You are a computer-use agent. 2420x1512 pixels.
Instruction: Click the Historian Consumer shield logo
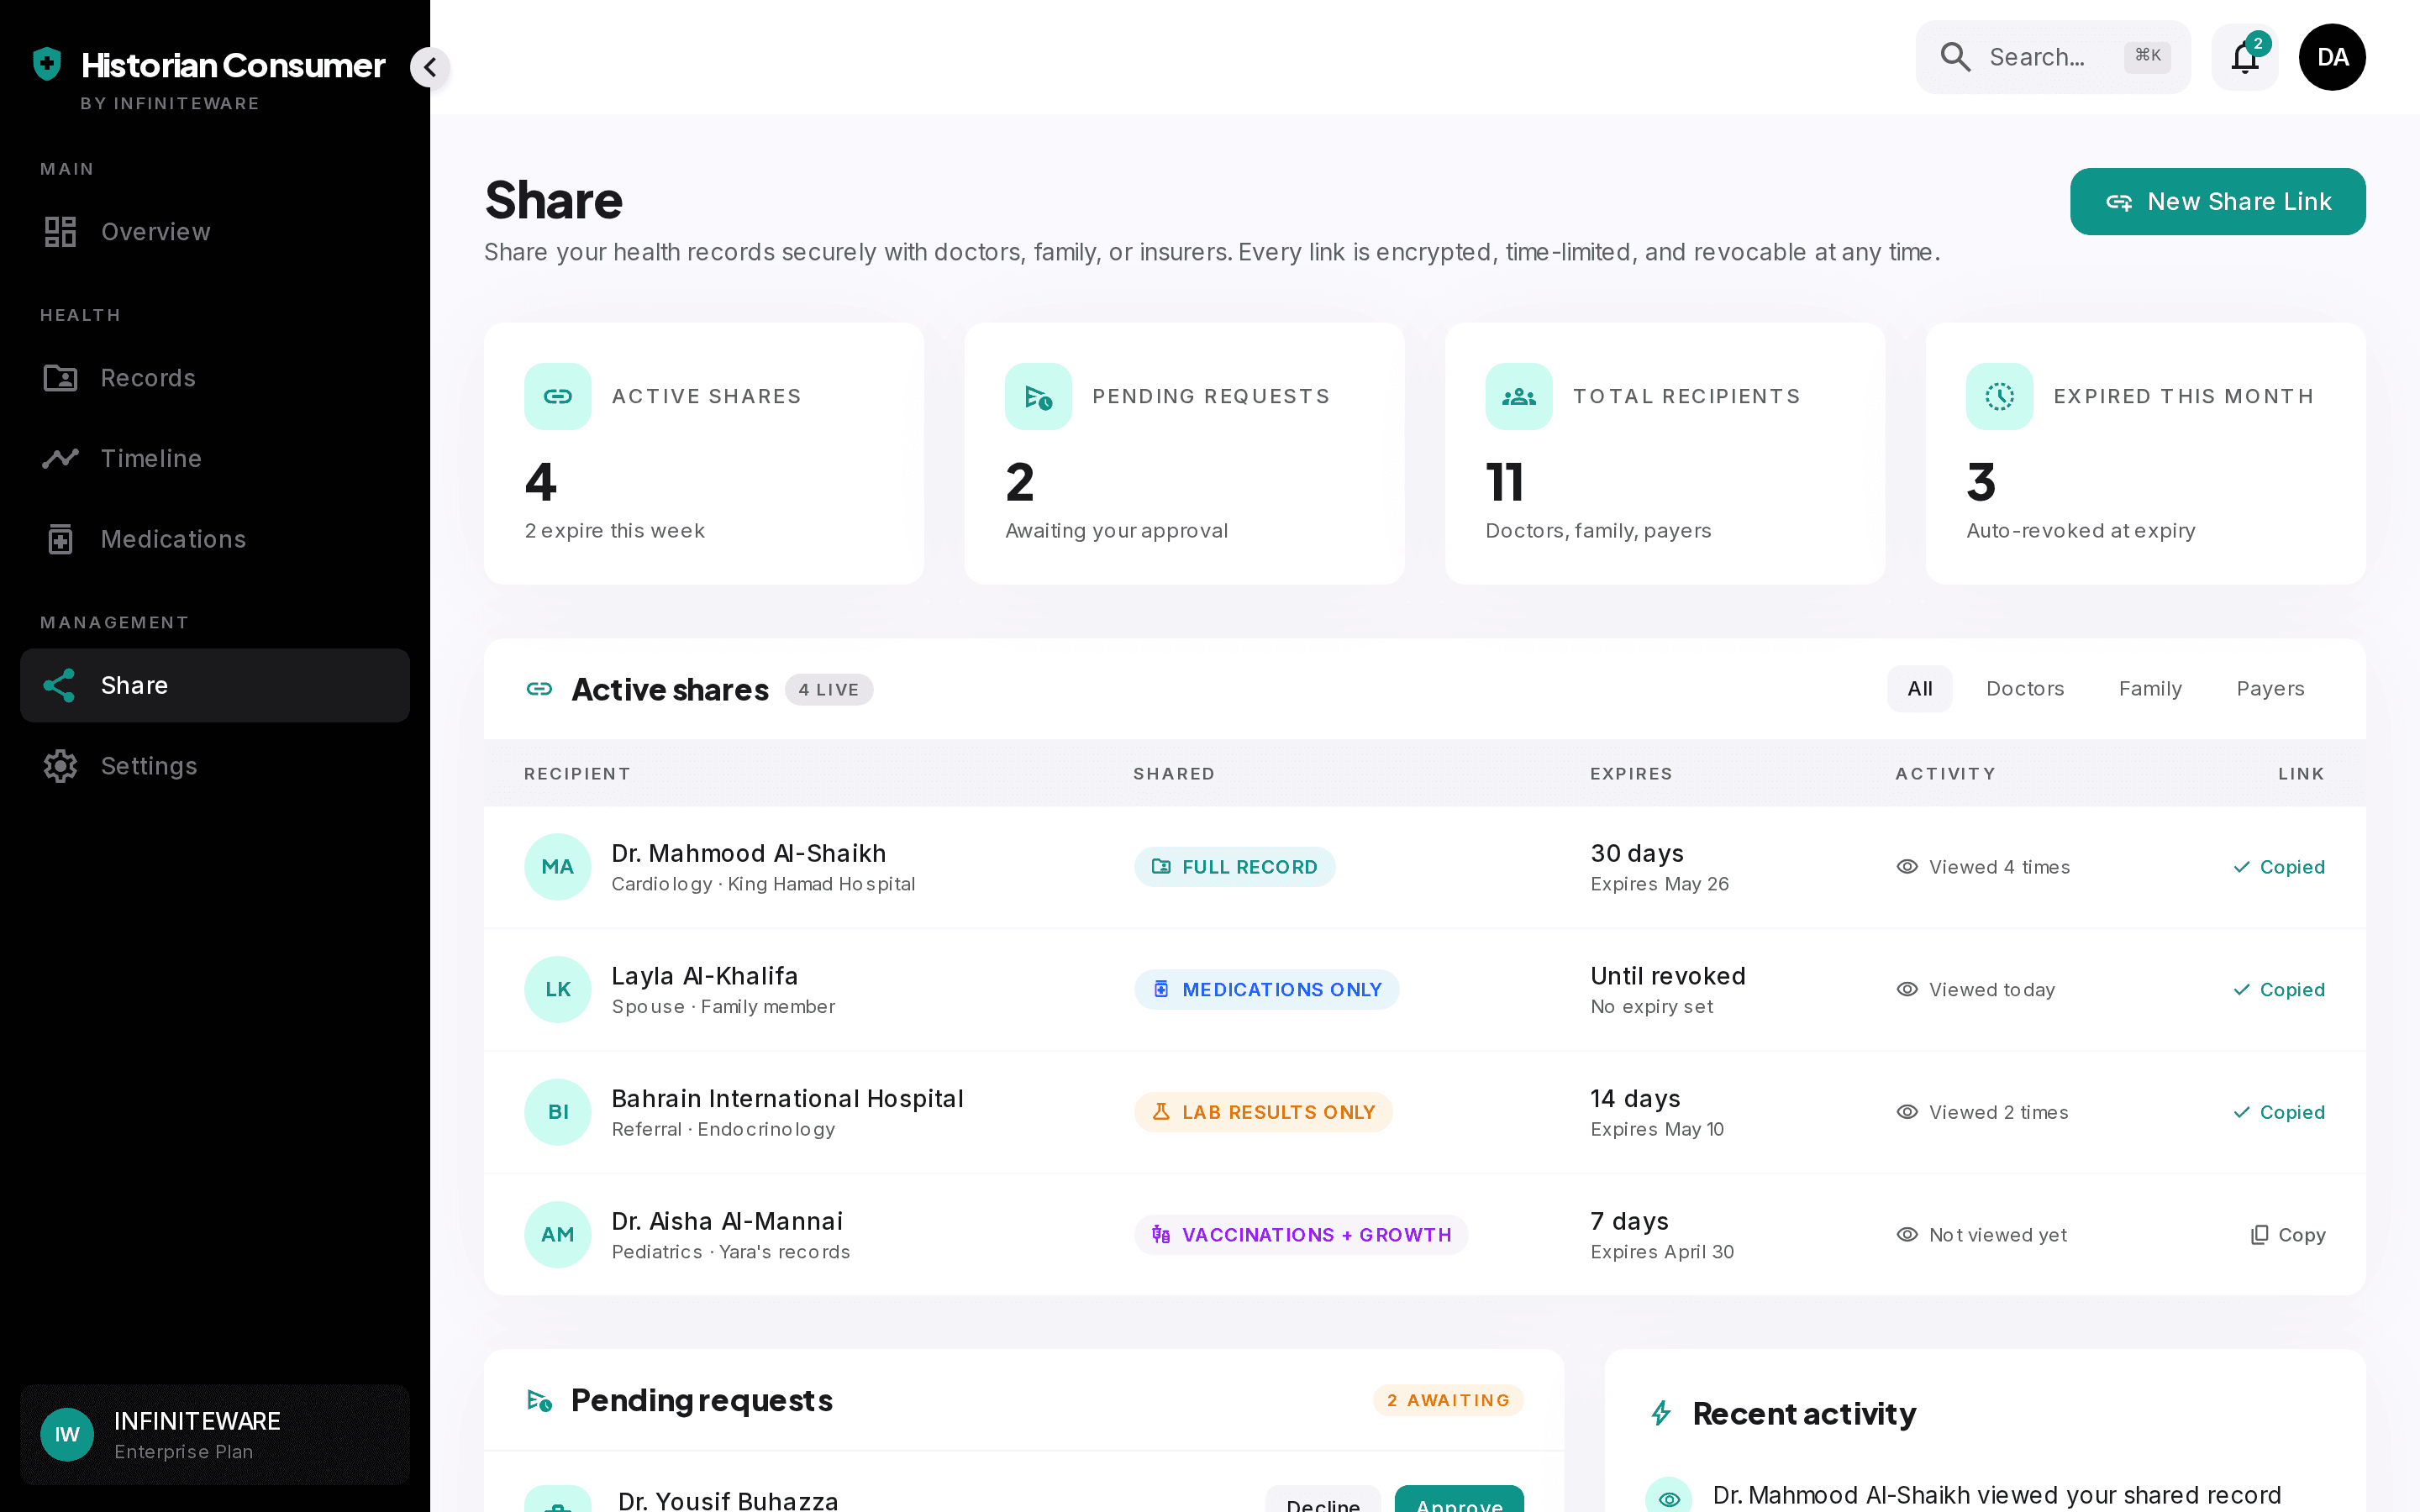pos(47,64)
